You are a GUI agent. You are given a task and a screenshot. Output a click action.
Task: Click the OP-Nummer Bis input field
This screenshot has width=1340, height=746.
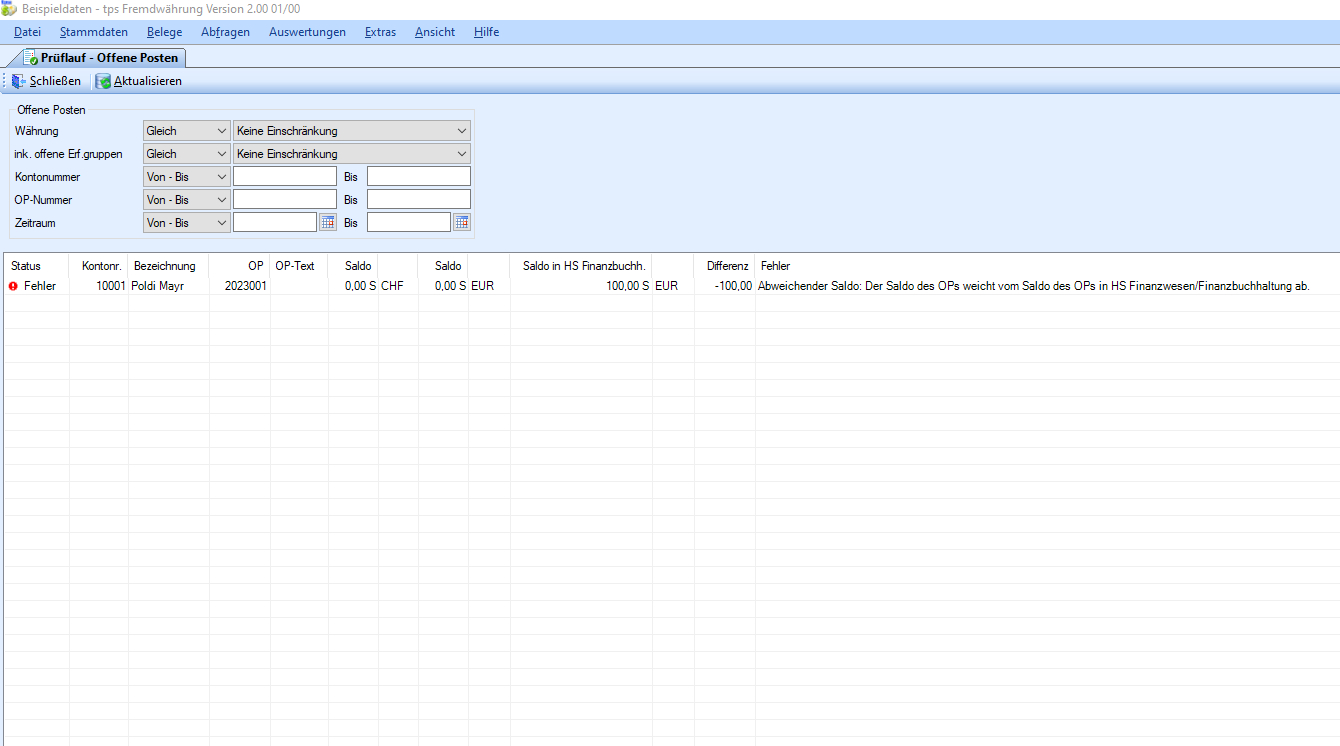418,200
